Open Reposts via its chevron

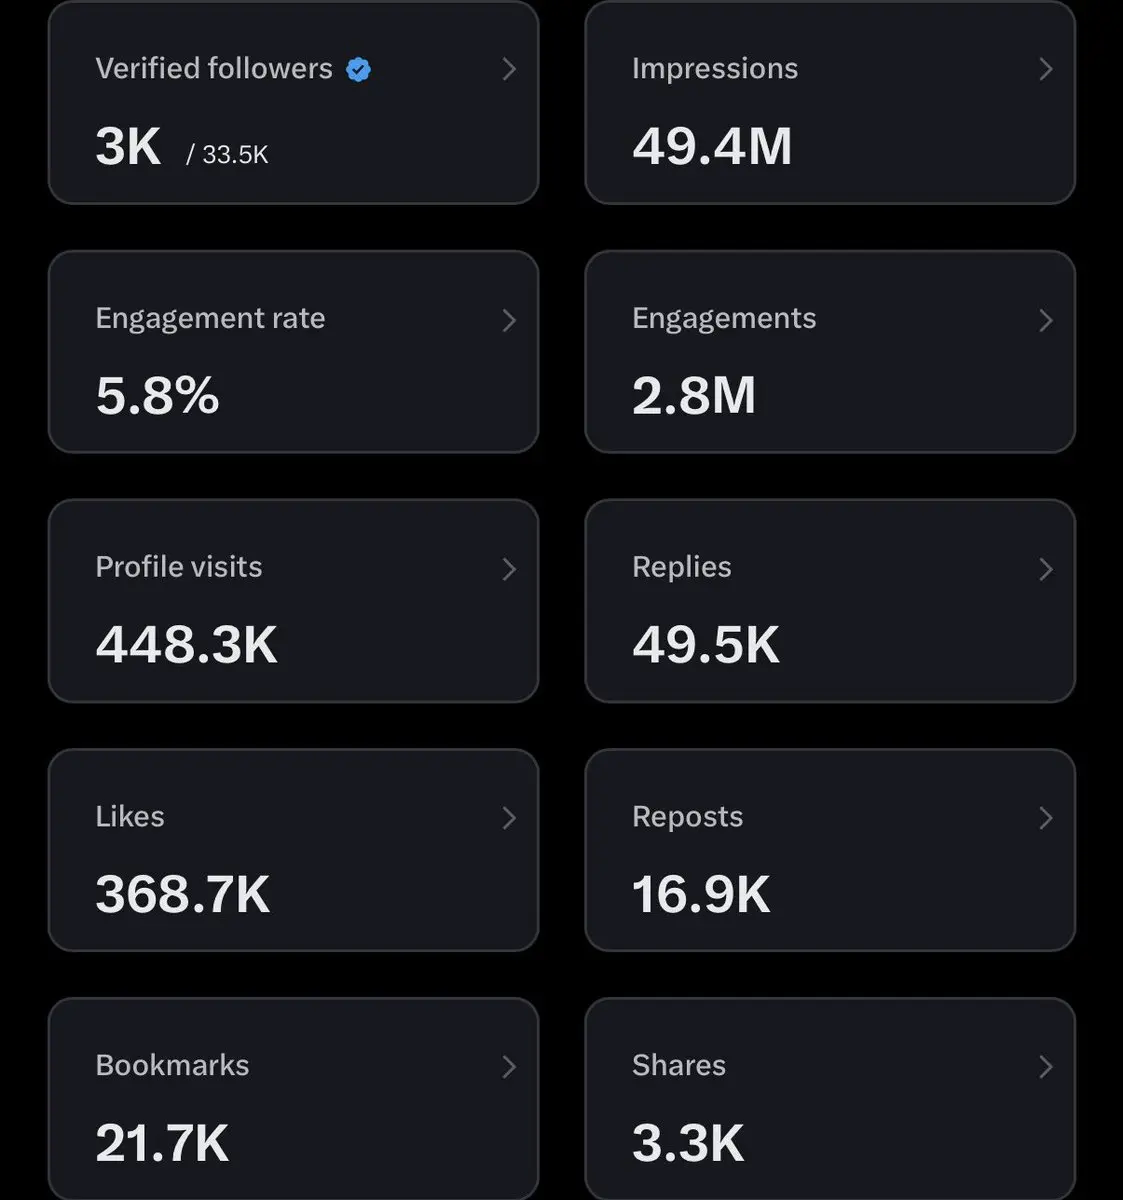coord(1046,818)
